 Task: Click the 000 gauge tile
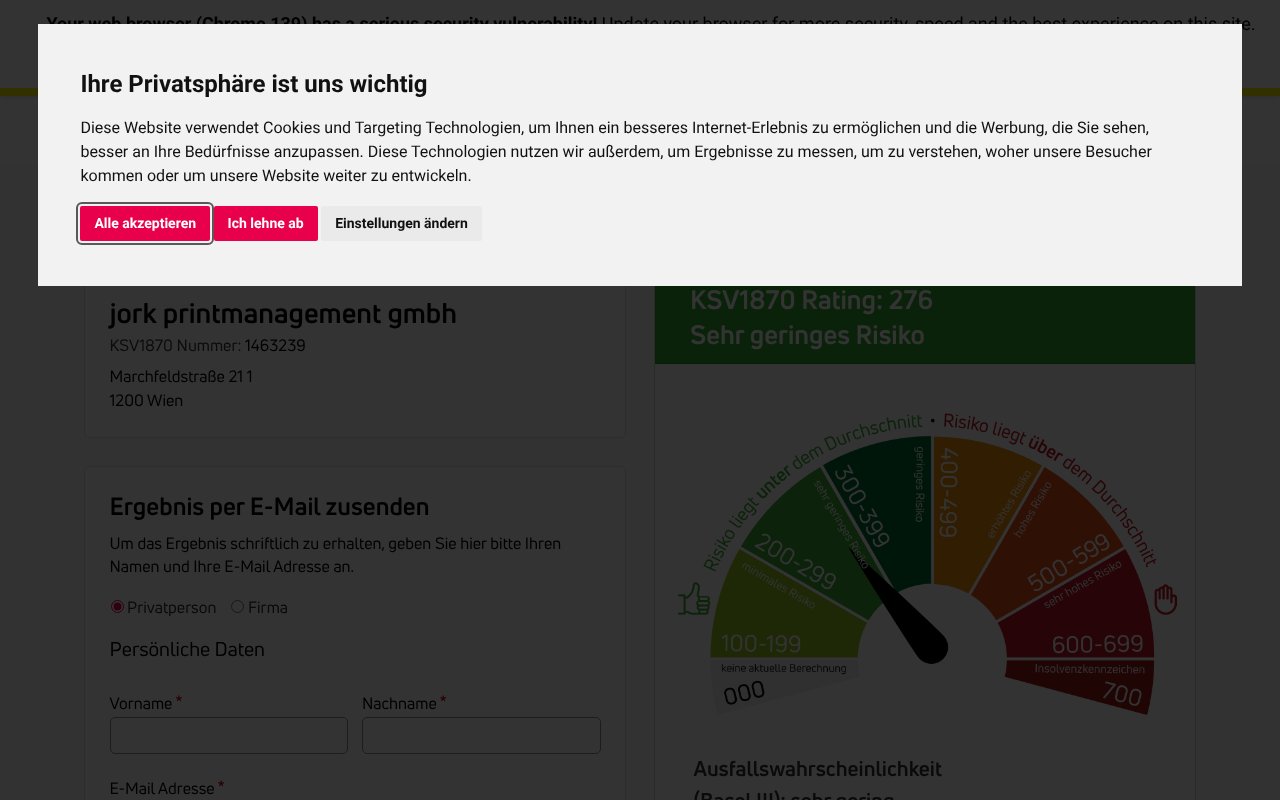click(744, 689)
